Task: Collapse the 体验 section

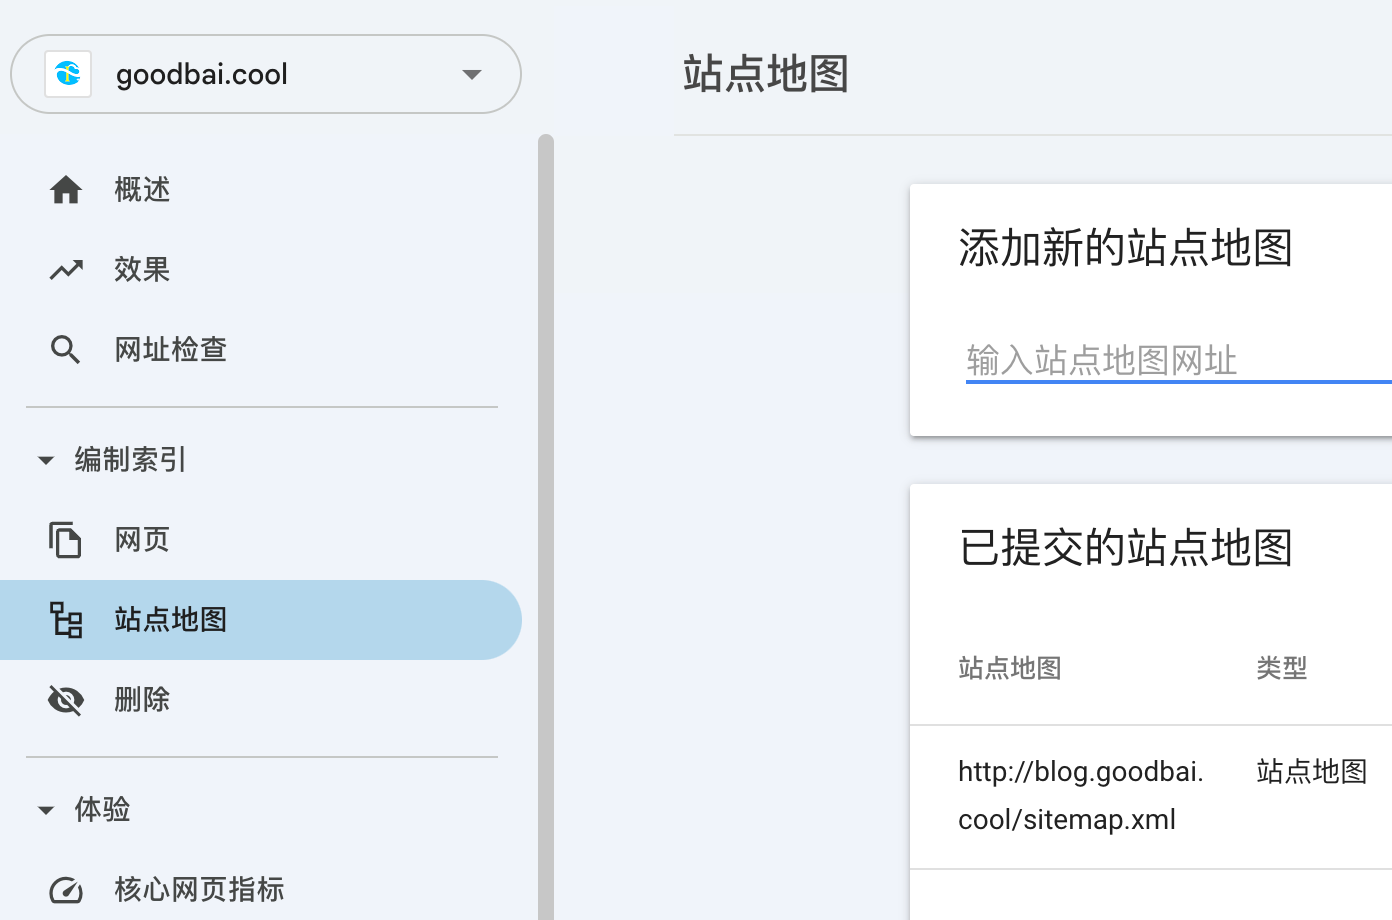Action: point(46,810)
